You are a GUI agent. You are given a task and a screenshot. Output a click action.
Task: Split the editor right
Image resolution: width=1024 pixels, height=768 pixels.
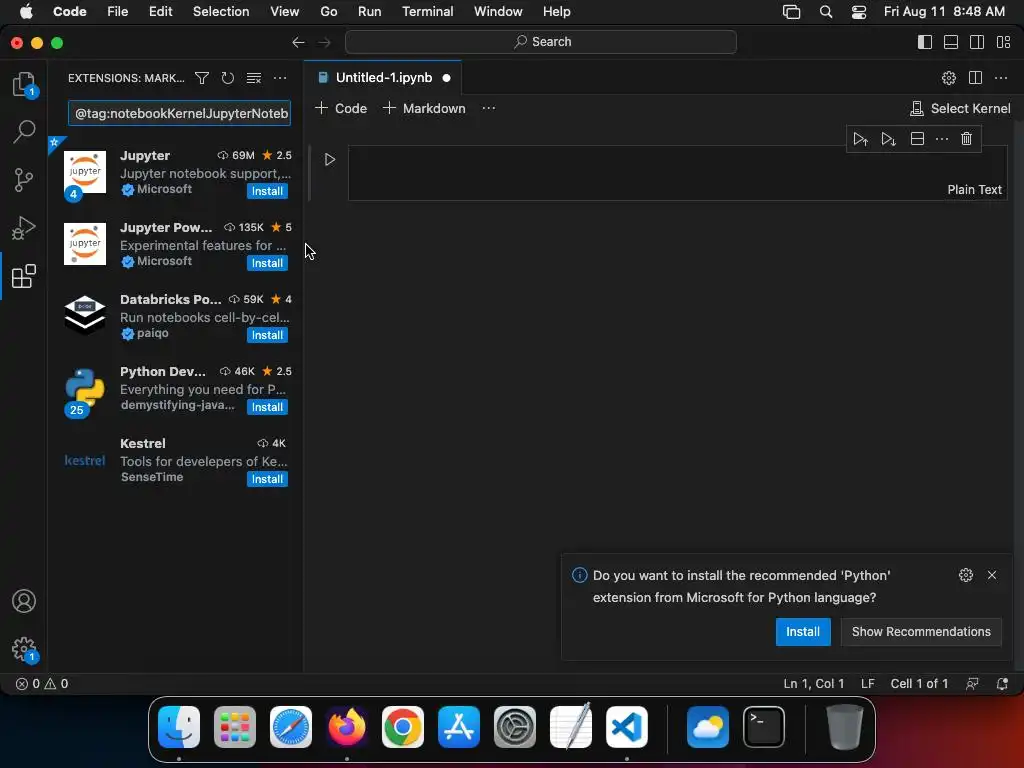click(x=975, y=78)
